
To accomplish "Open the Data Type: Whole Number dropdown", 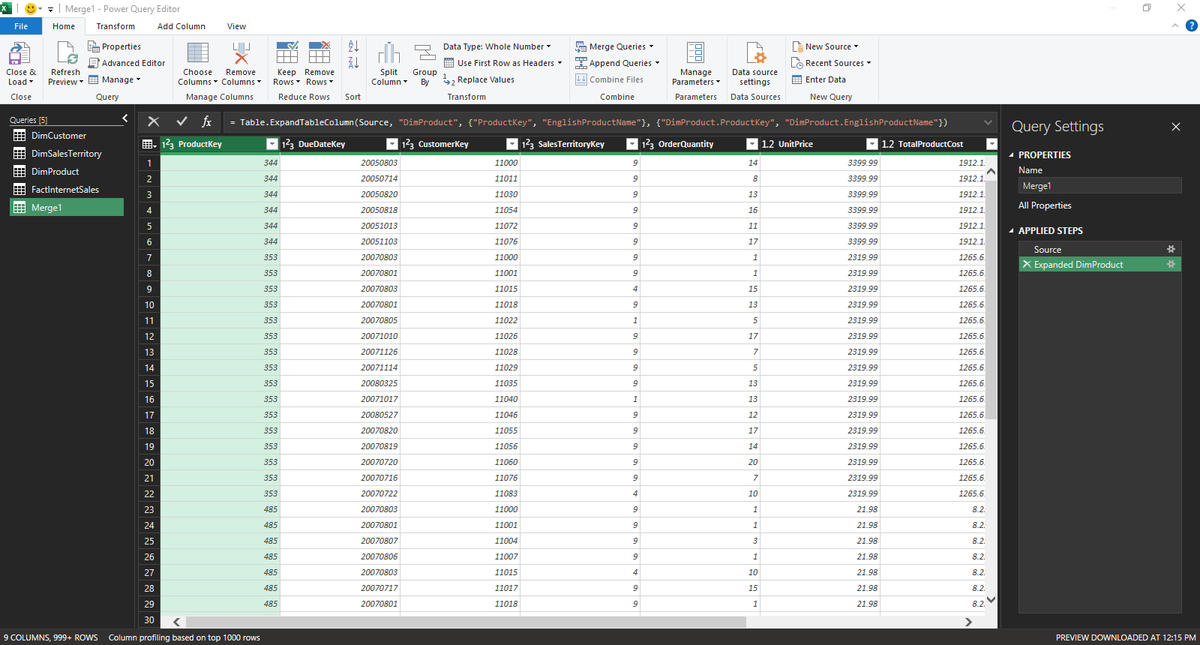I will point(495,46).
